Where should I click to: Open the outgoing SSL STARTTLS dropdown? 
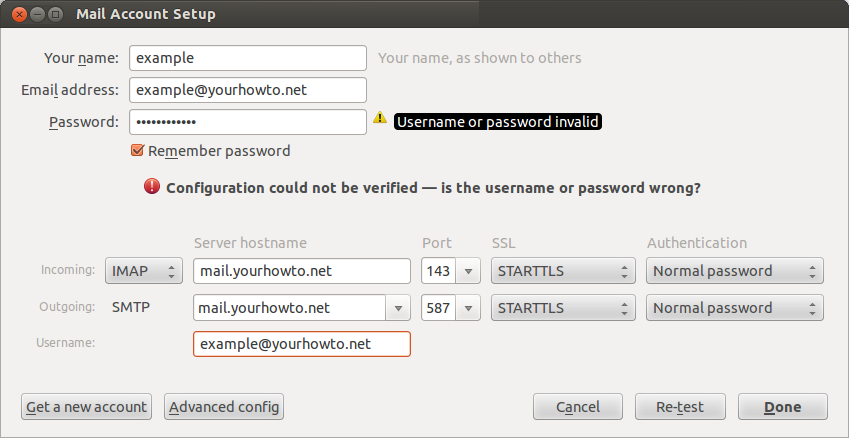point(563,308)
